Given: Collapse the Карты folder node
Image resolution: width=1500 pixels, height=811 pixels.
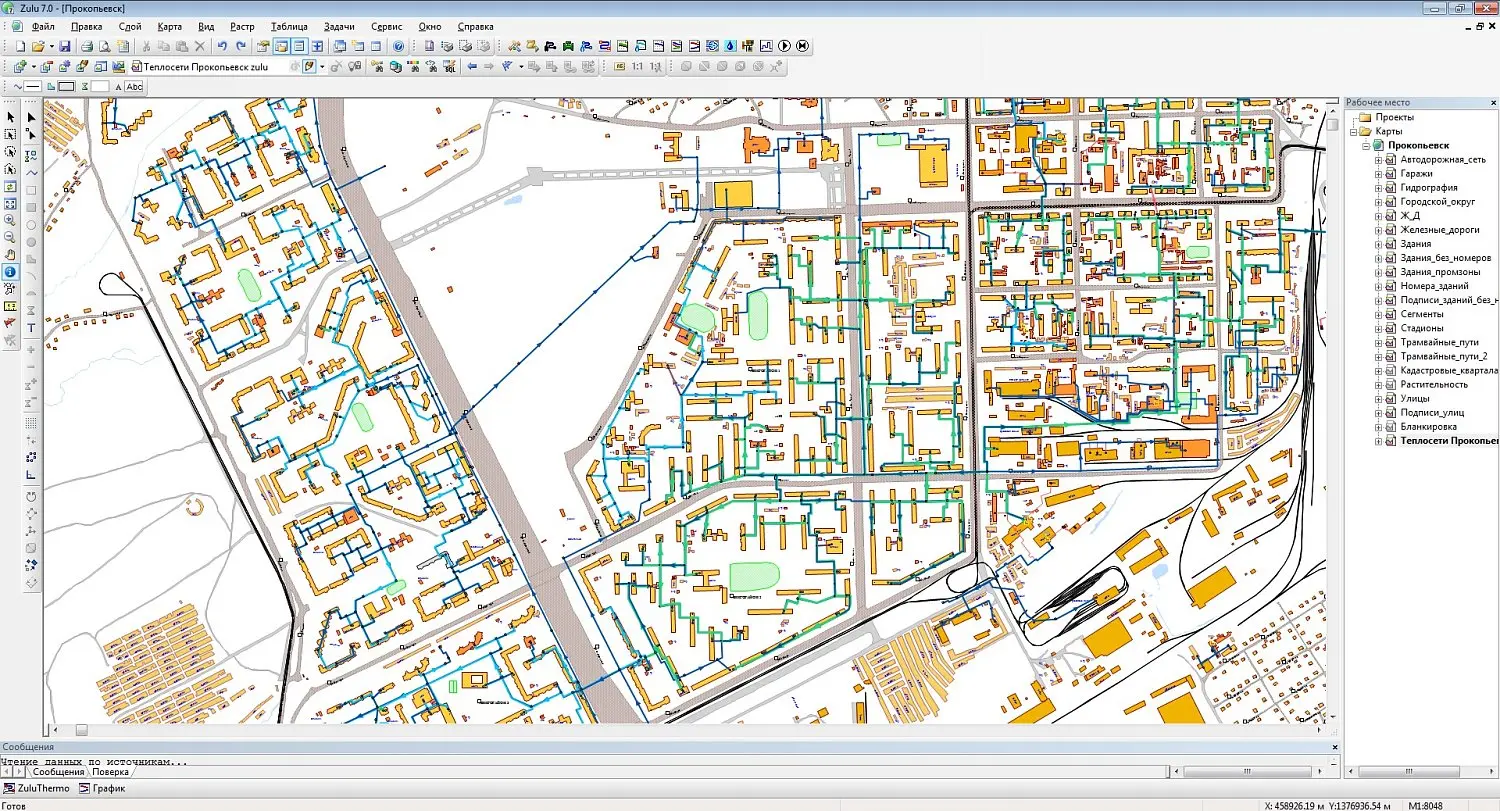Looking at the screenshot, I should point(1354,131).
